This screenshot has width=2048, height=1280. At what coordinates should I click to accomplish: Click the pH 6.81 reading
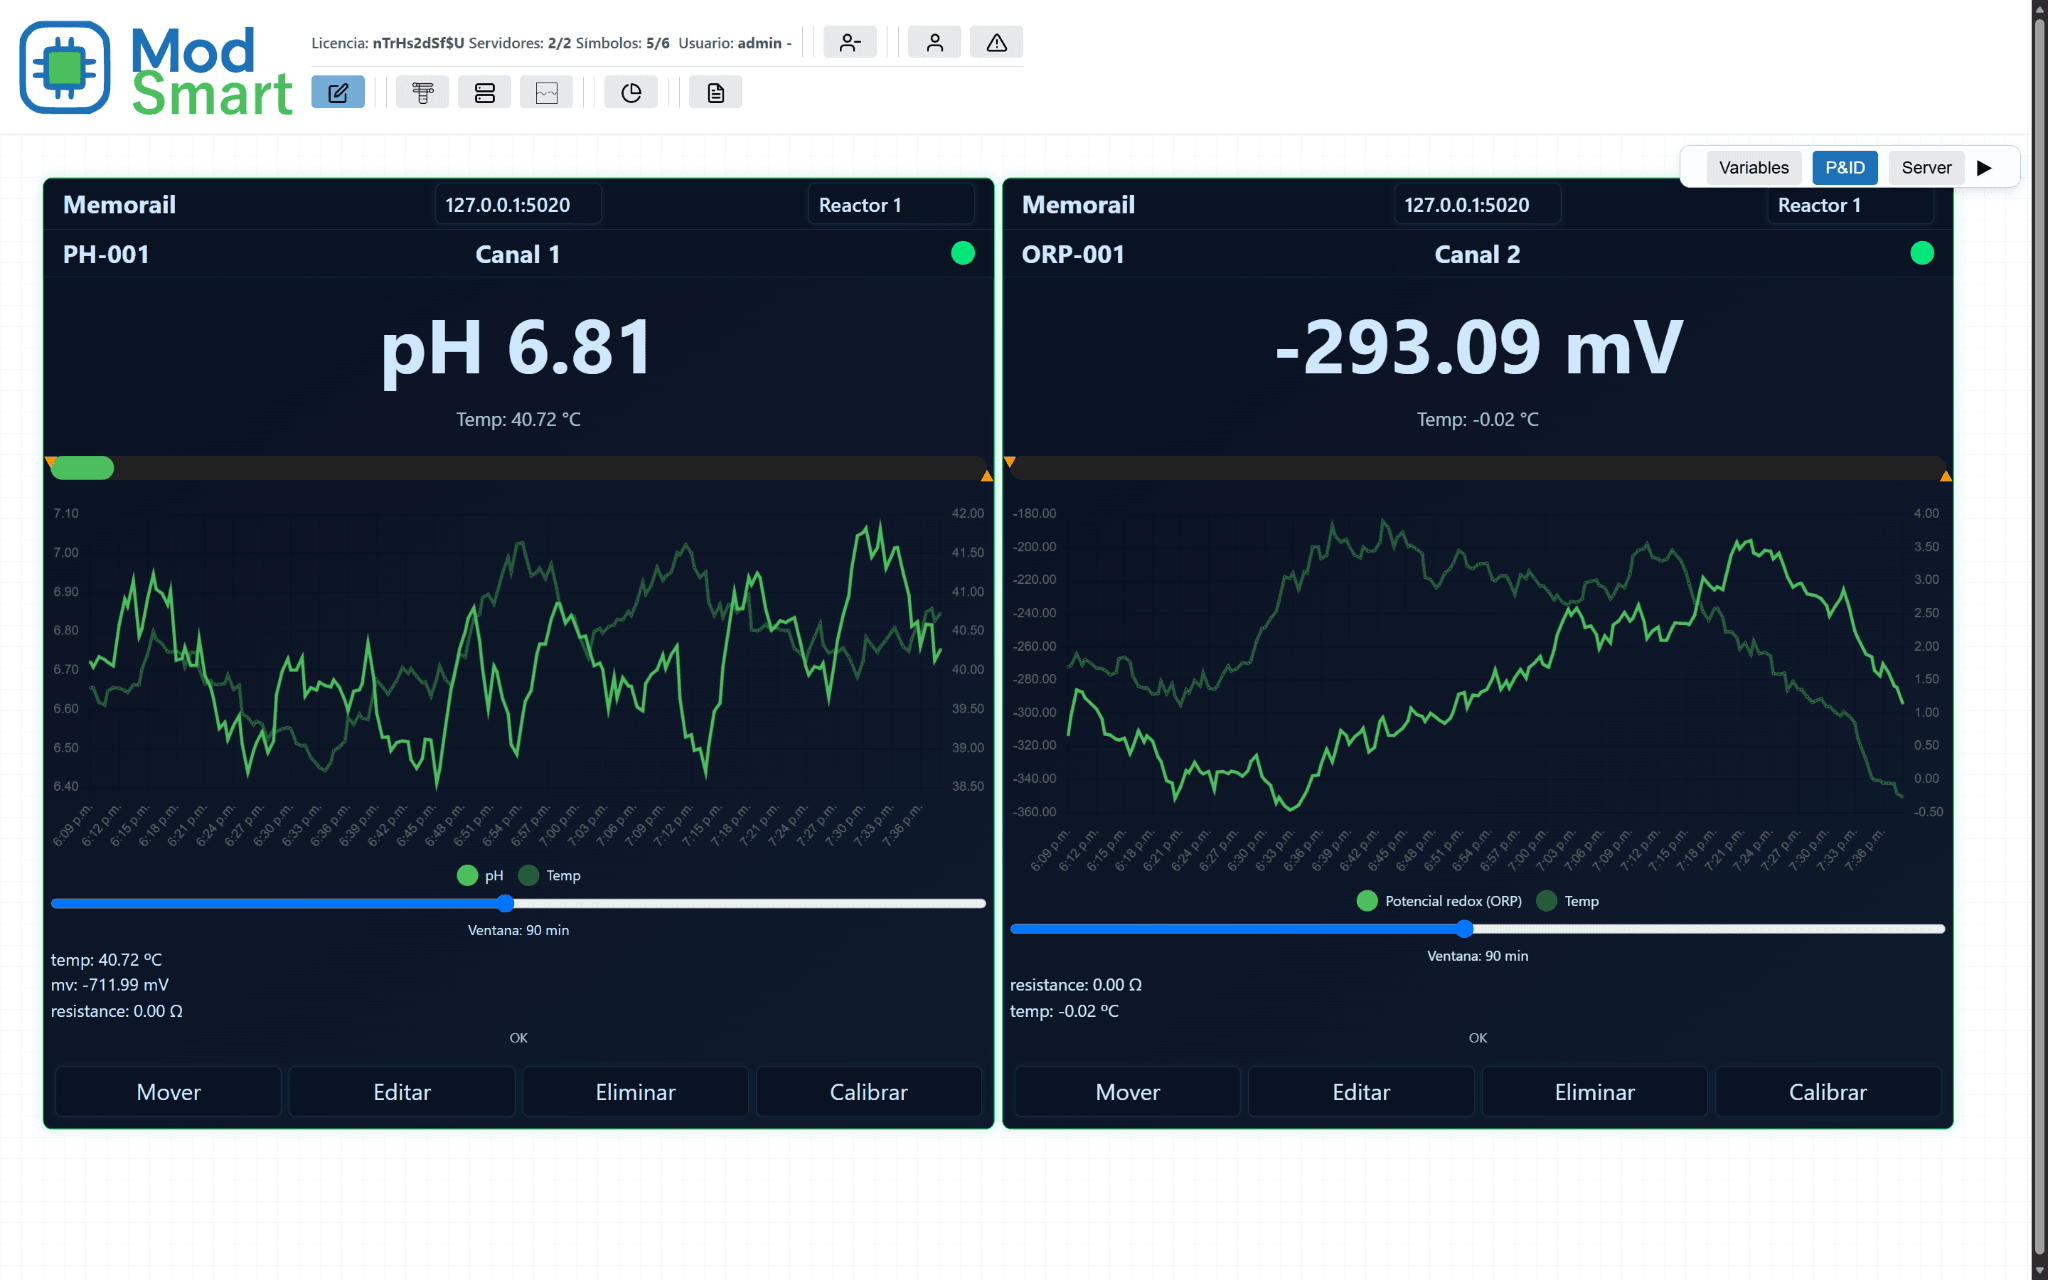point(518,348)
